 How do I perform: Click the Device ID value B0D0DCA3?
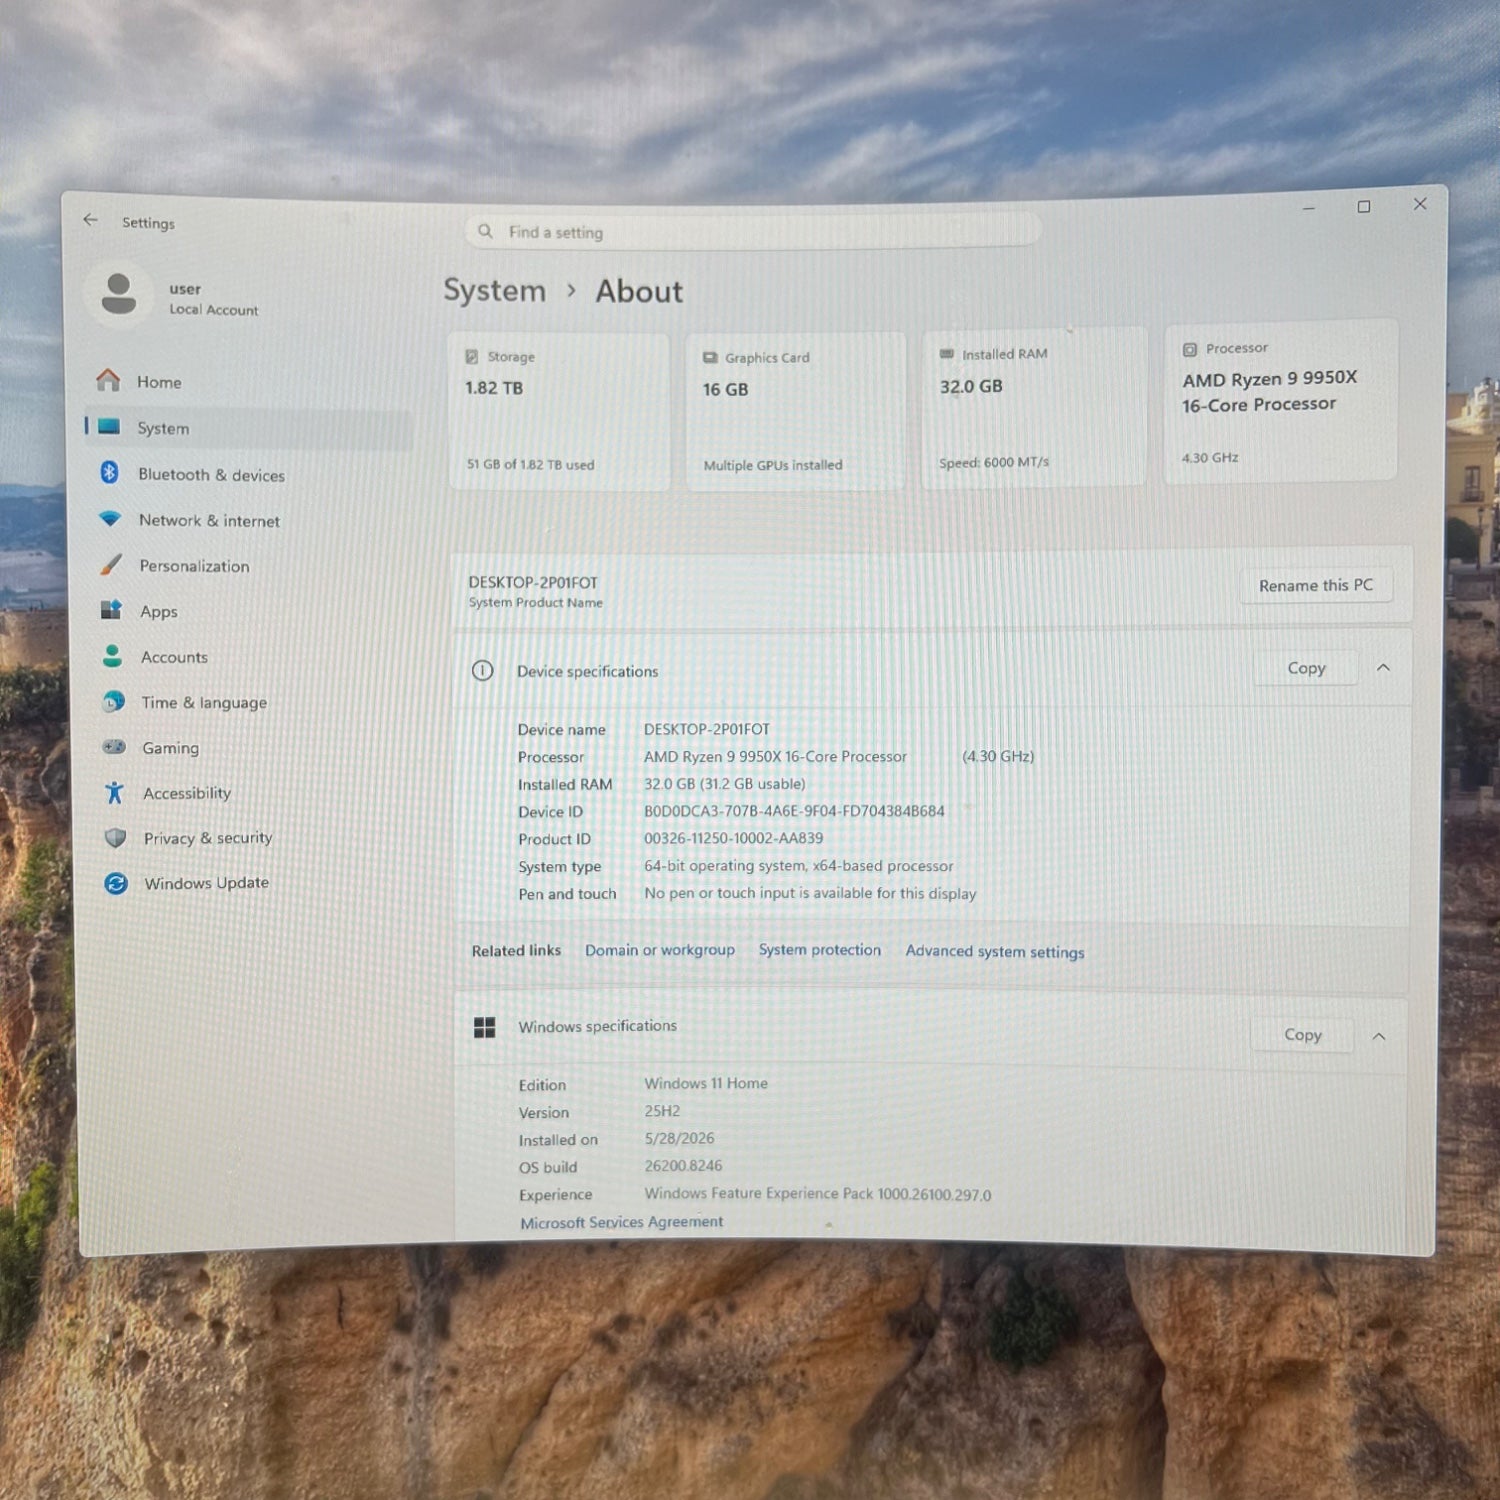pyautogui.click(x=794, y=811)
